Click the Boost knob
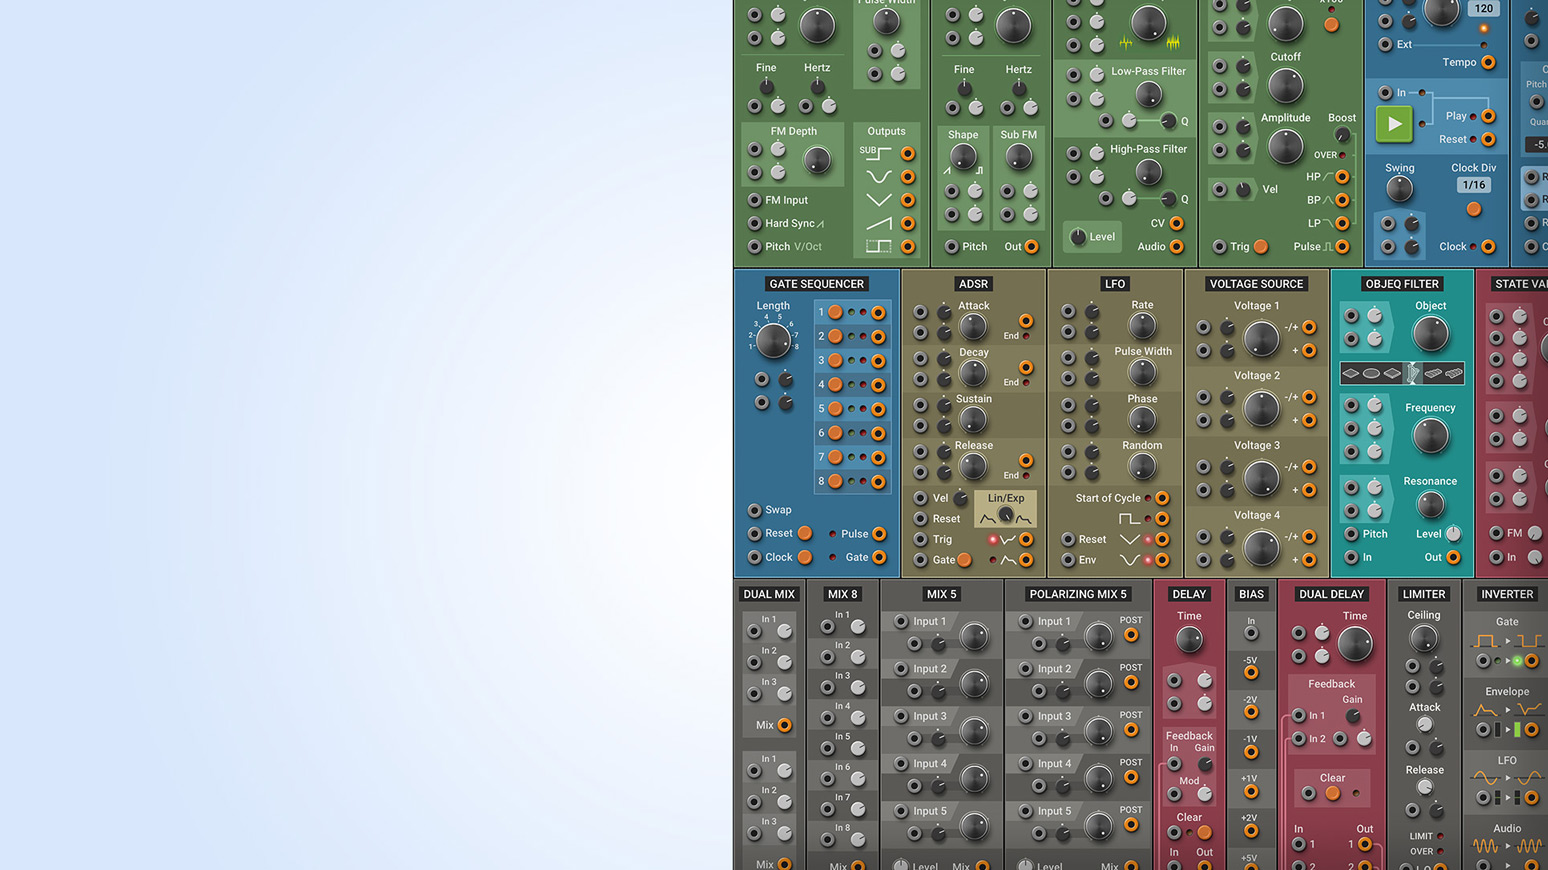1548x870 pixels. (1342, 135)
